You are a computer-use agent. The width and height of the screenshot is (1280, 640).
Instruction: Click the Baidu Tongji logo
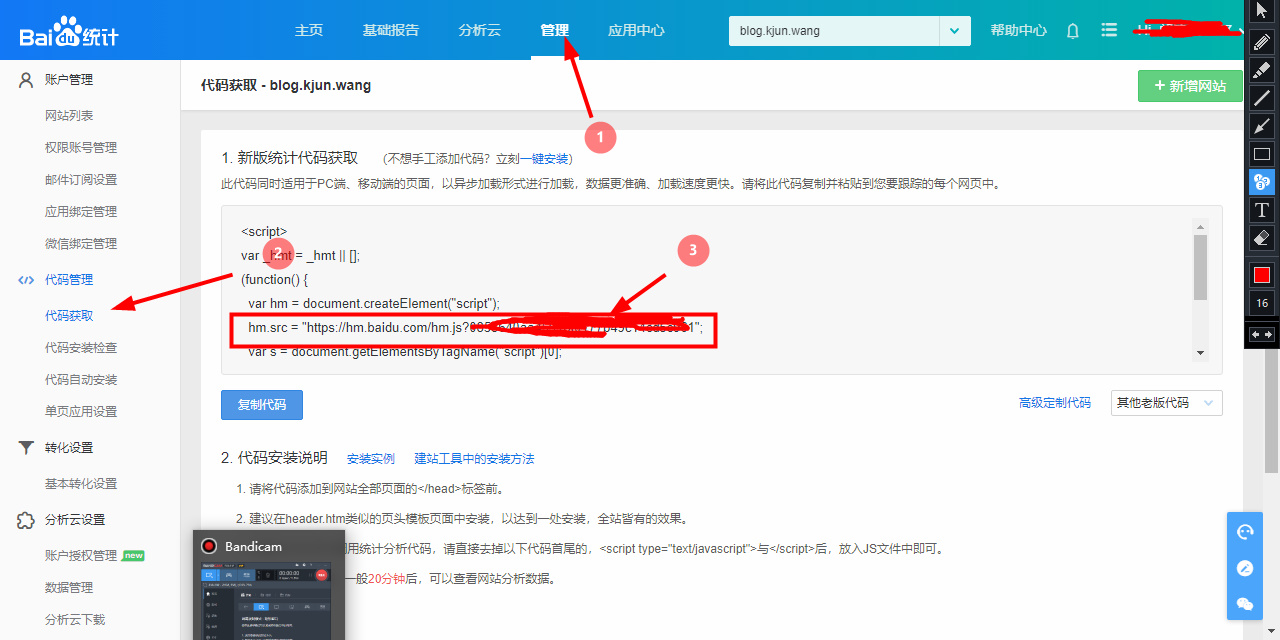tap(69, 31)
